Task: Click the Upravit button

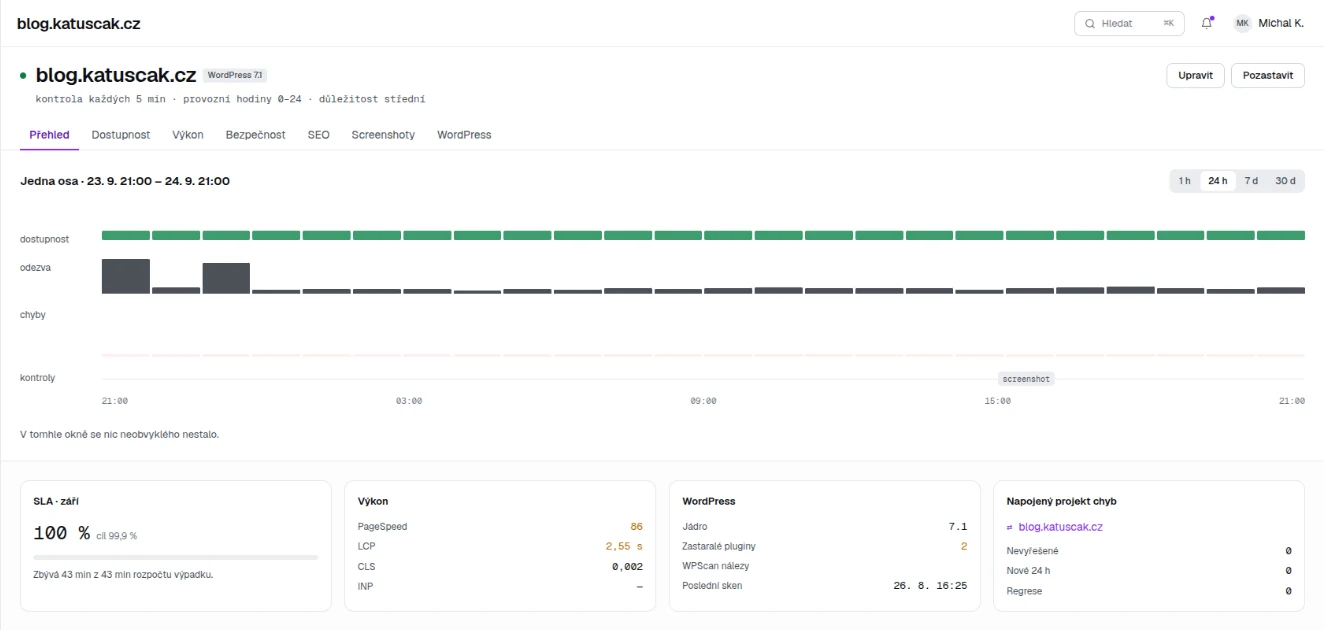Action: [x=1195, y=76]
